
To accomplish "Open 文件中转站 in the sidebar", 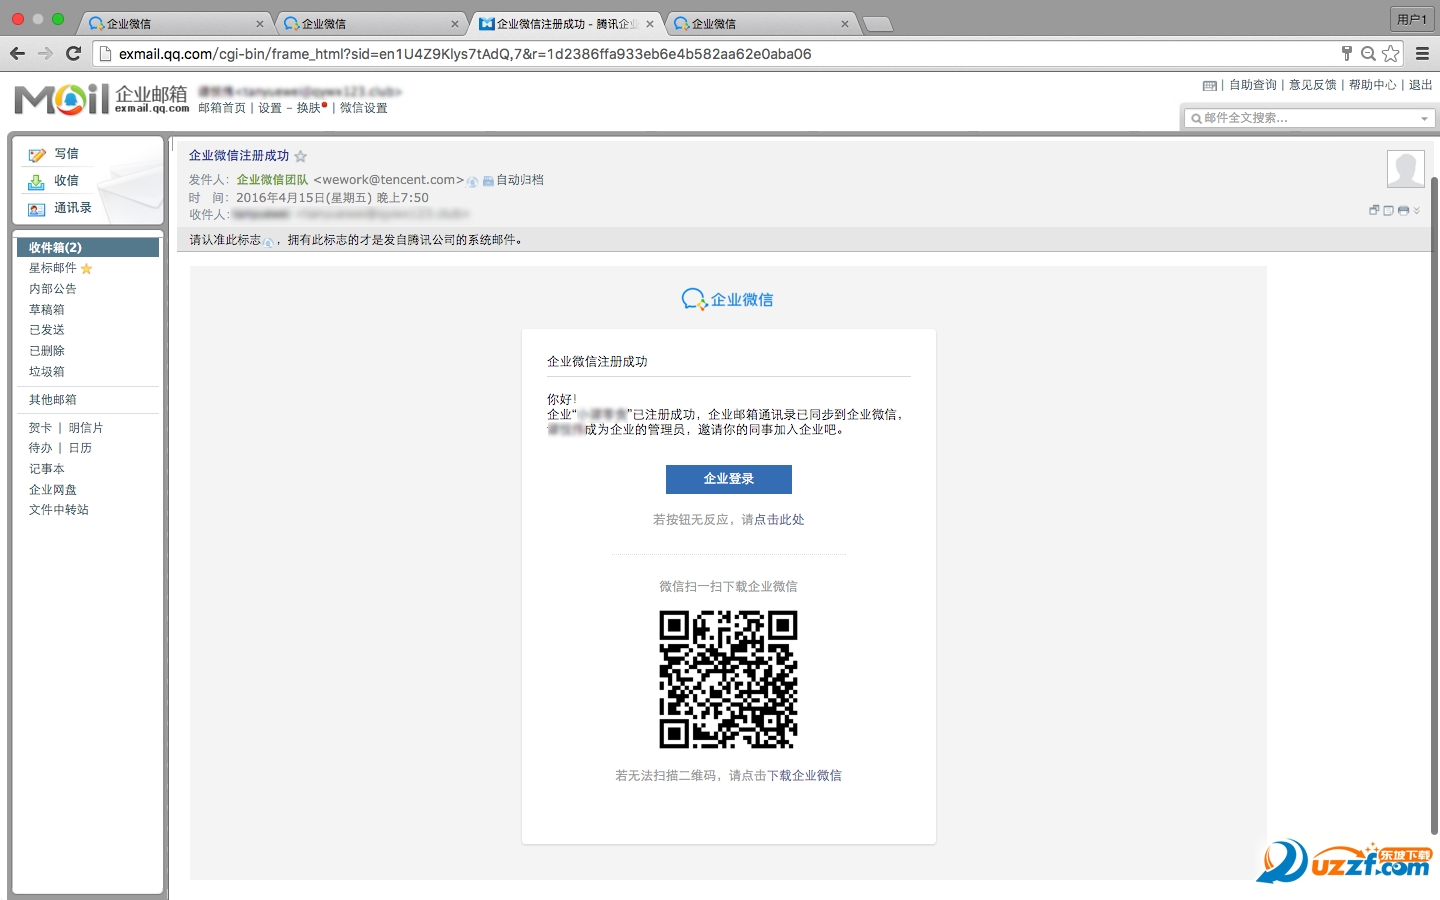I will click(59, 510).
